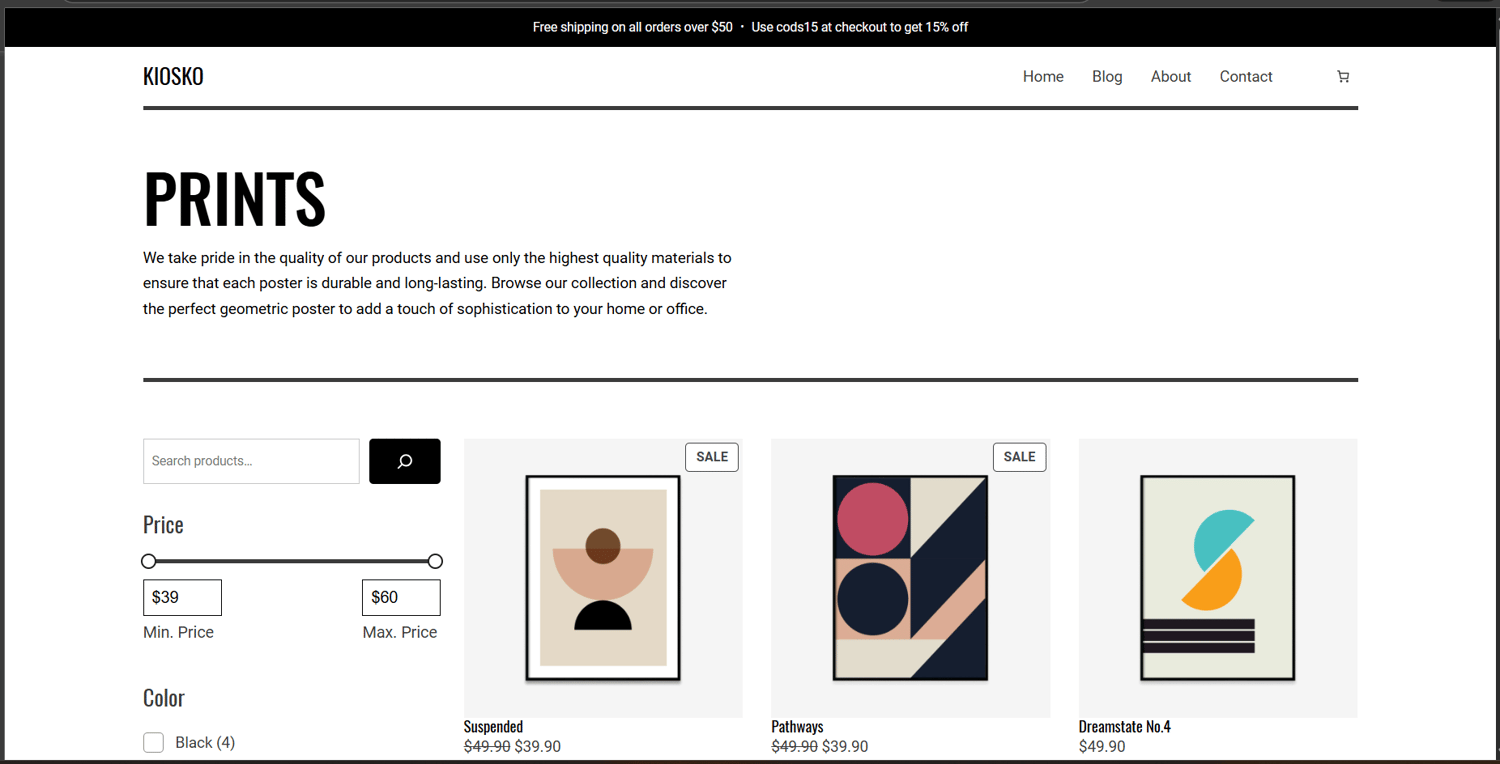Click the KIOSKO logo
This screenshot has height=764, width=1500.
point(173,76)
